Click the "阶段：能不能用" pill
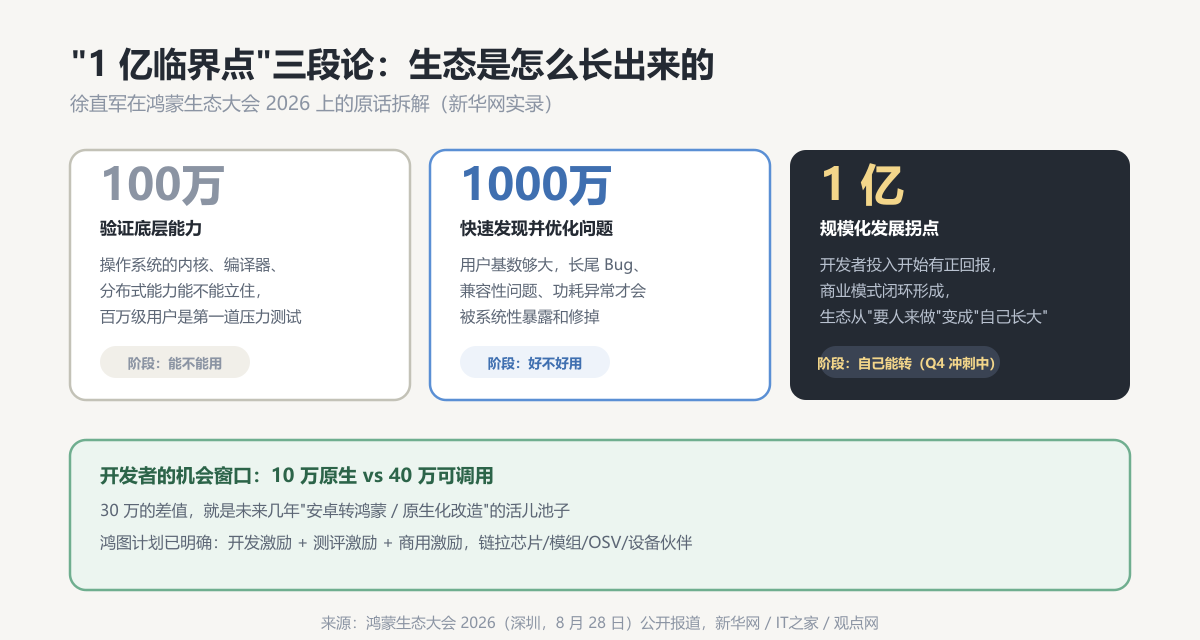The image size is (1200, 640). (x=175, y=363)
